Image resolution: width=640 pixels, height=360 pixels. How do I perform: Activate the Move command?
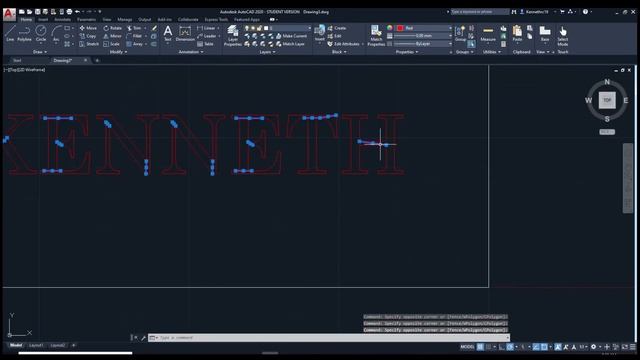click(x=88, y=28)
